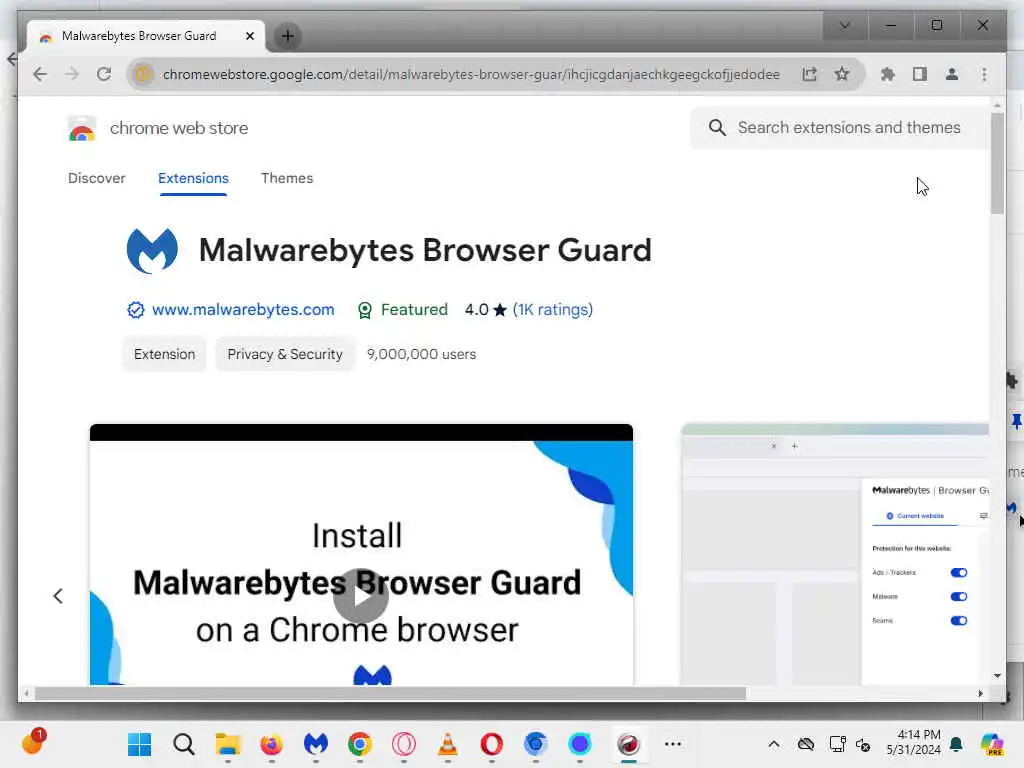Click the browser forward arrow
The width and height of the screenshot is (1024, 768).
click(x=72, y=74)
